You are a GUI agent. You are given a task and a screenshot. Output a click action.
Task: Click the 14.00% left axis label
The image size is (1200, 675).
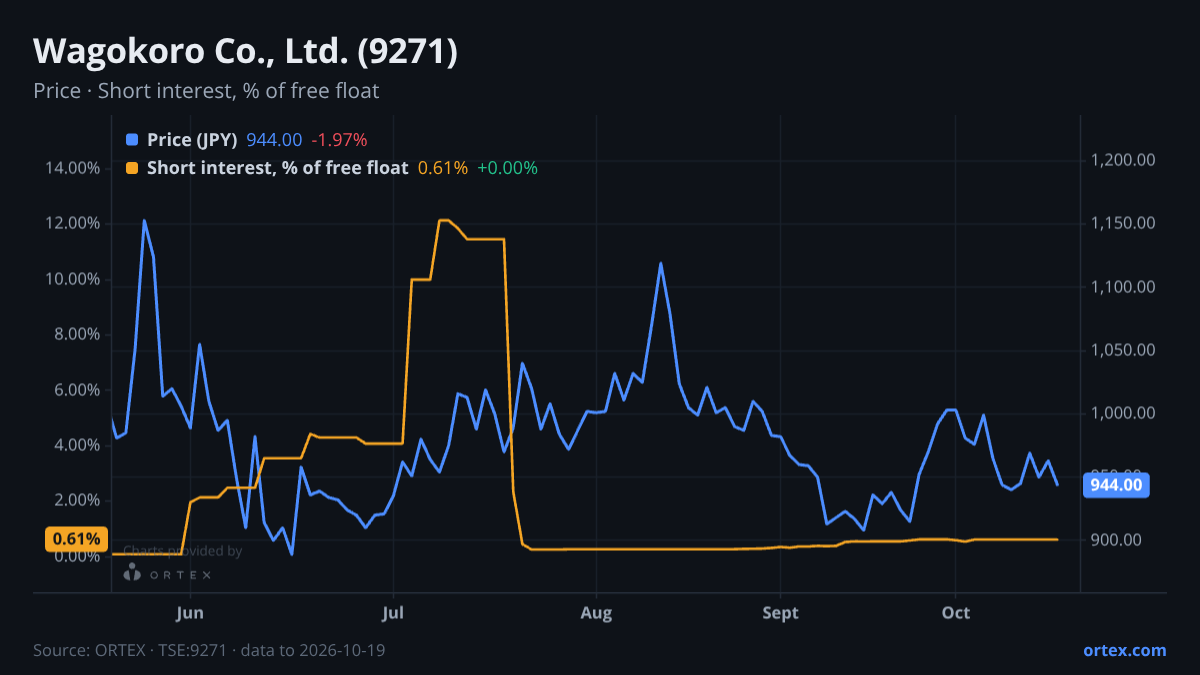pos(73,168)
